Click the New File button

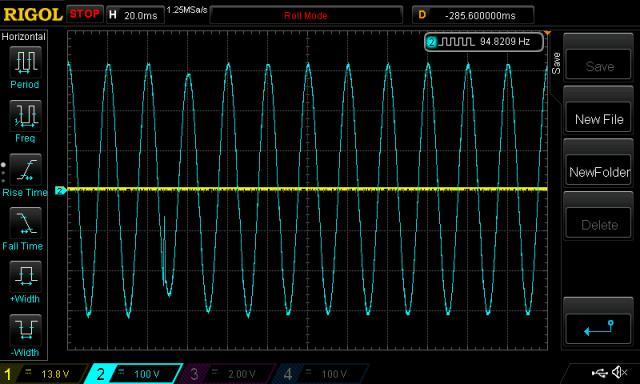pos(598,119)
